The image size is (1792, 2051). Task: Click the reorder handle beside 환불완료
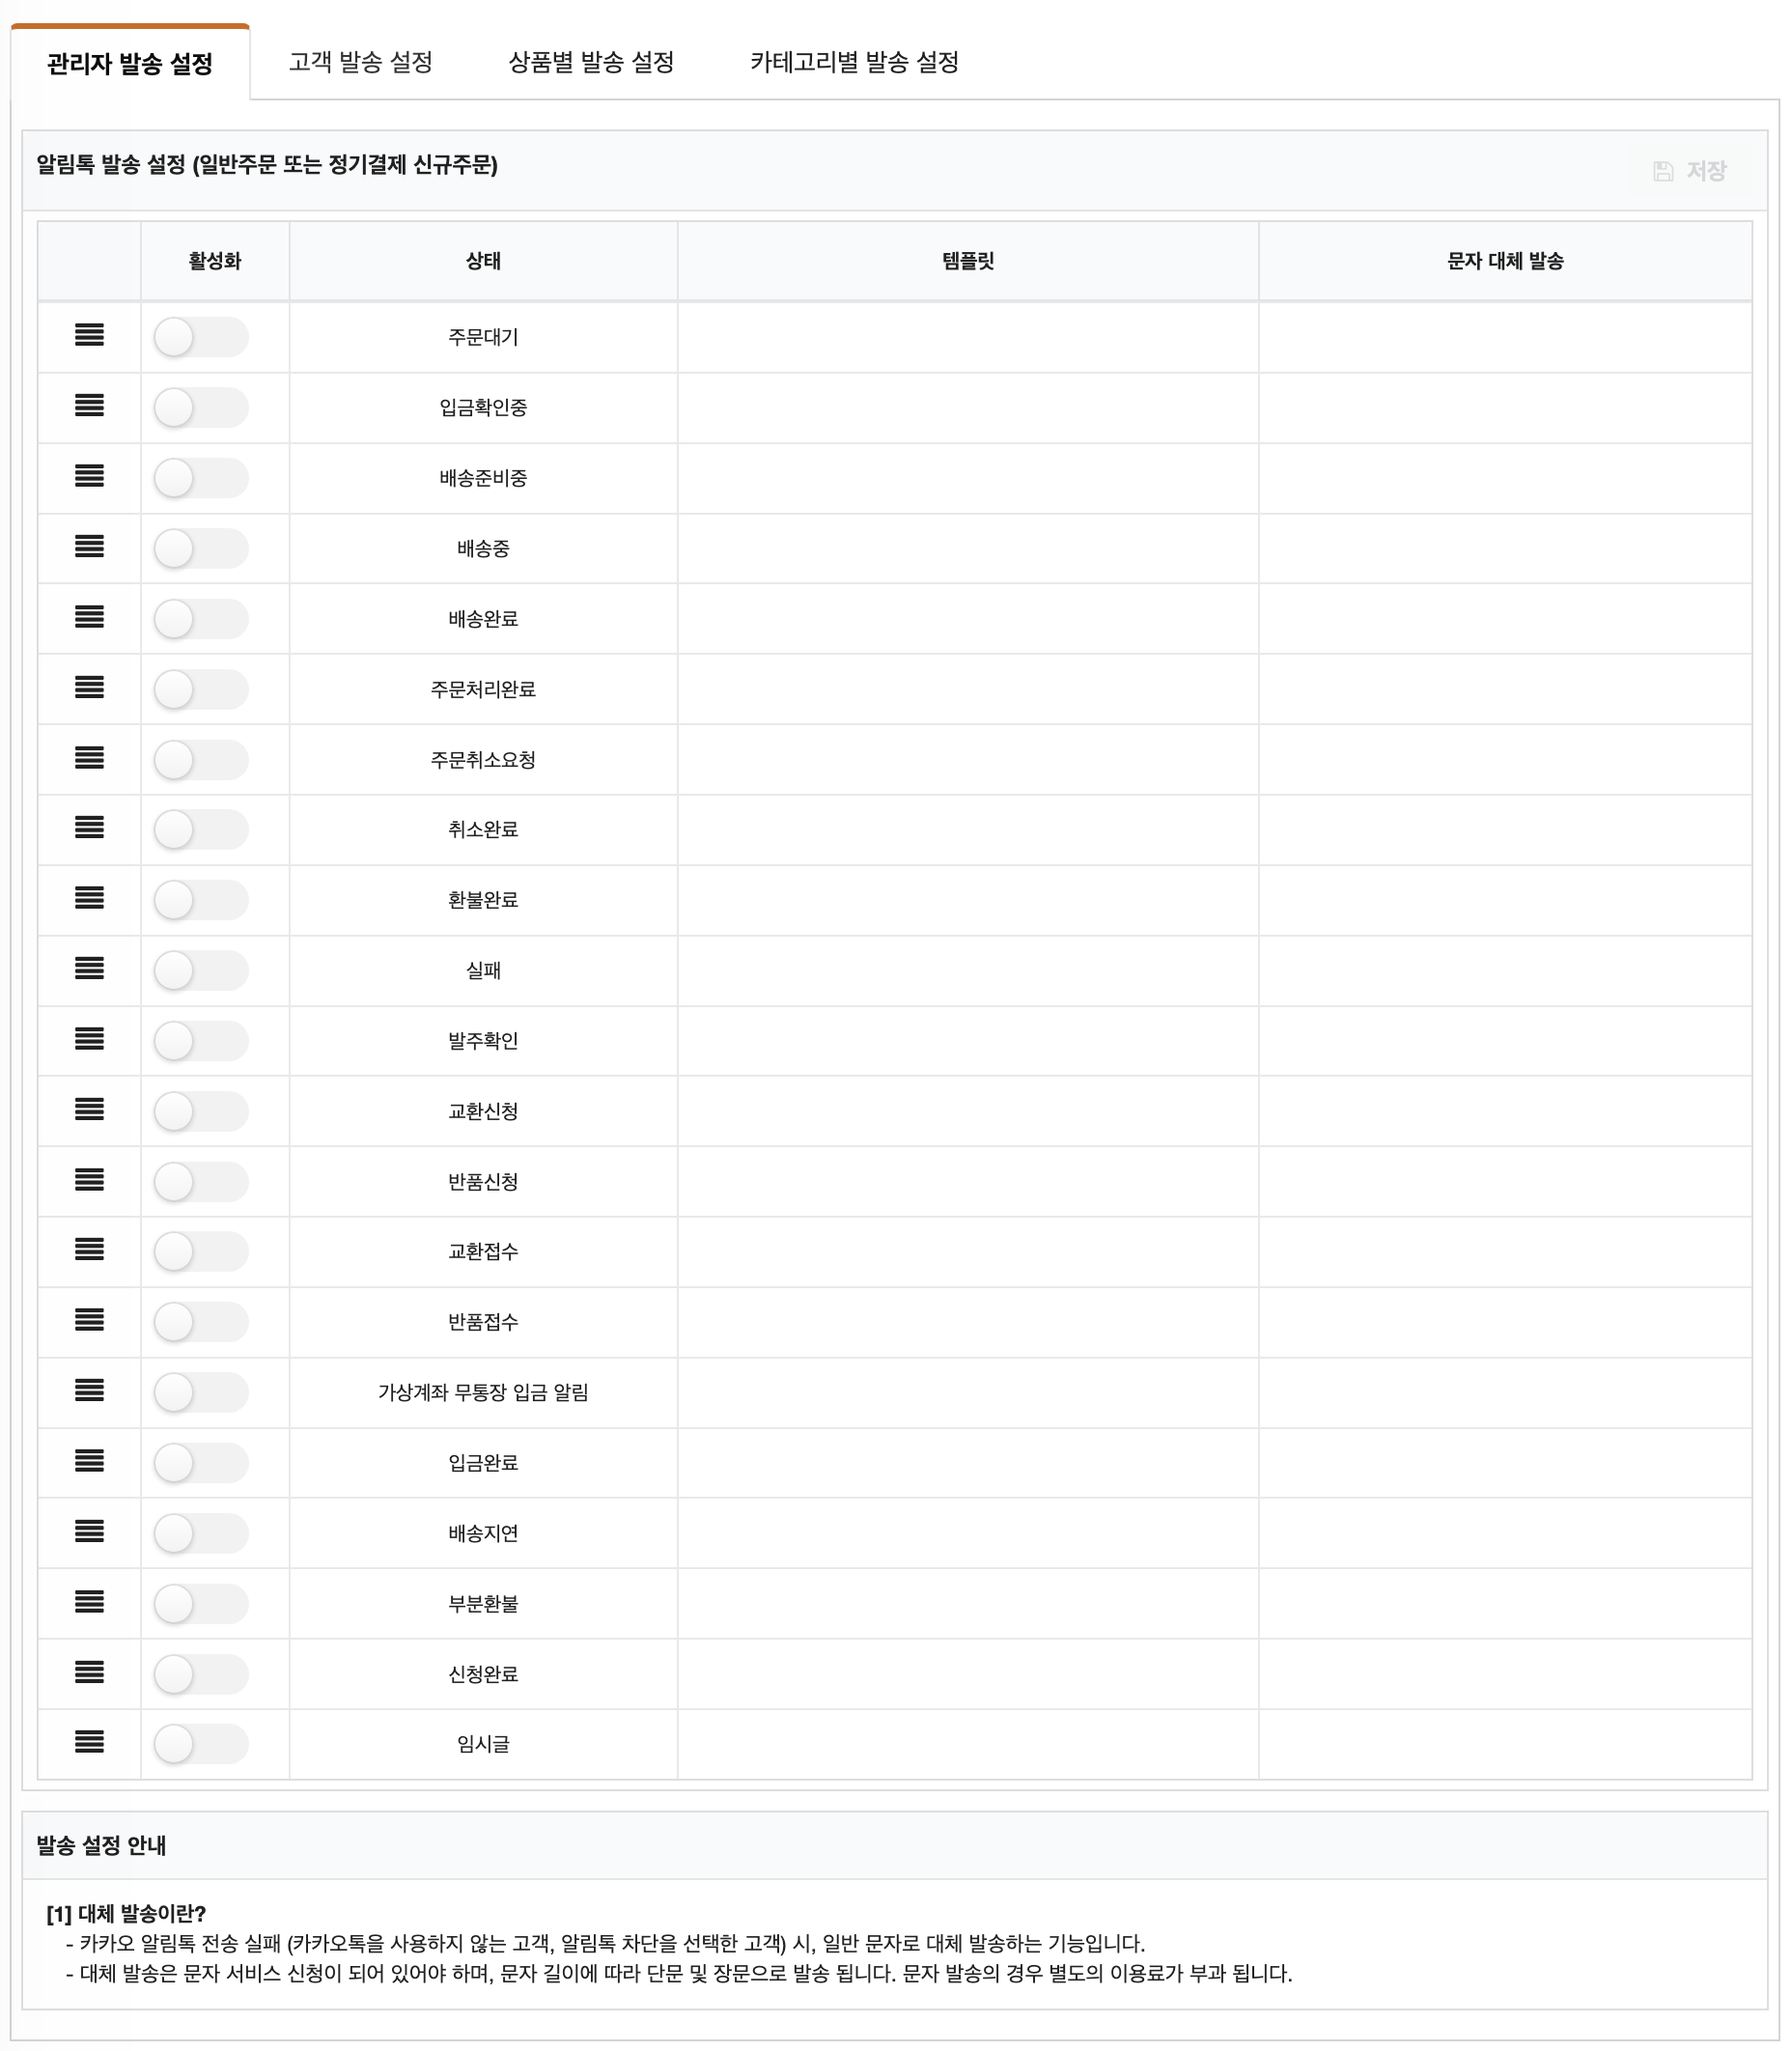point(89,898)
